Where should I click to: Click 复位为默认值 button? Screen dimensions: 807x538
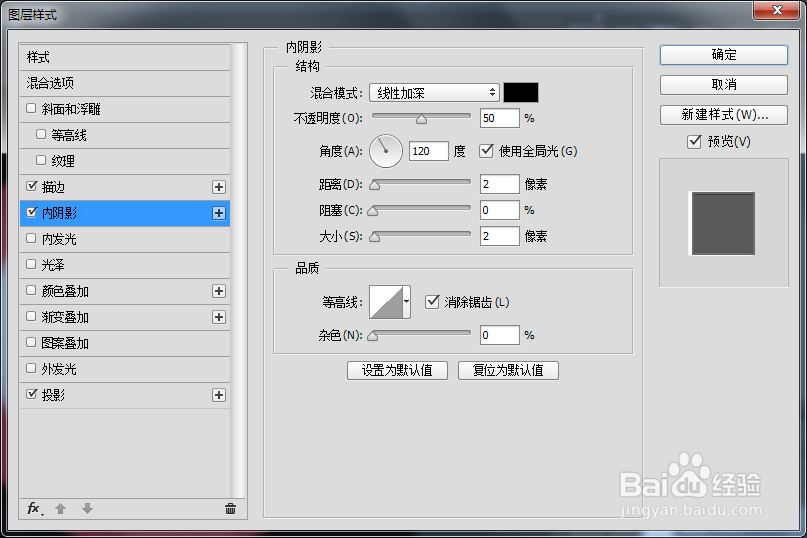coord(508,370)
